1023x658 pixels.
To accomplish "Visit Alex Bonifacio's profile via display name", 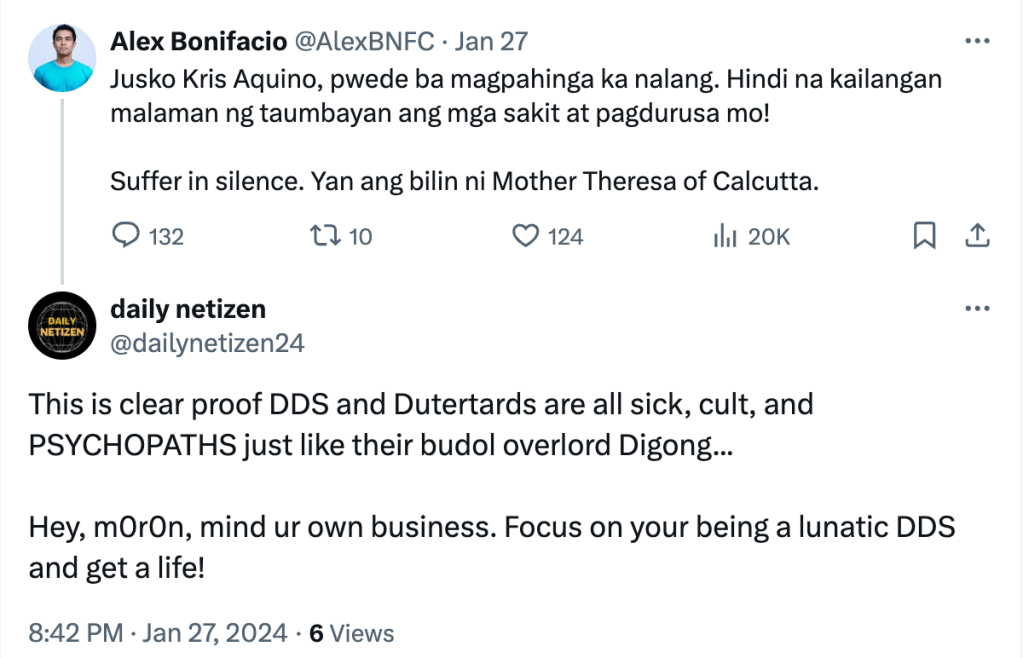I will [197, 41].
